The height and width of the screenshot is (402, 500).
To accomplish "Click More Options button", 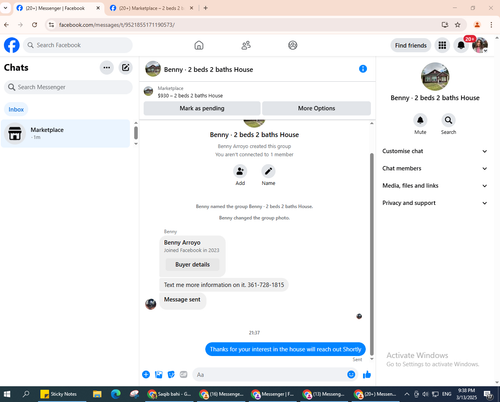I will (x=316, y=108).
